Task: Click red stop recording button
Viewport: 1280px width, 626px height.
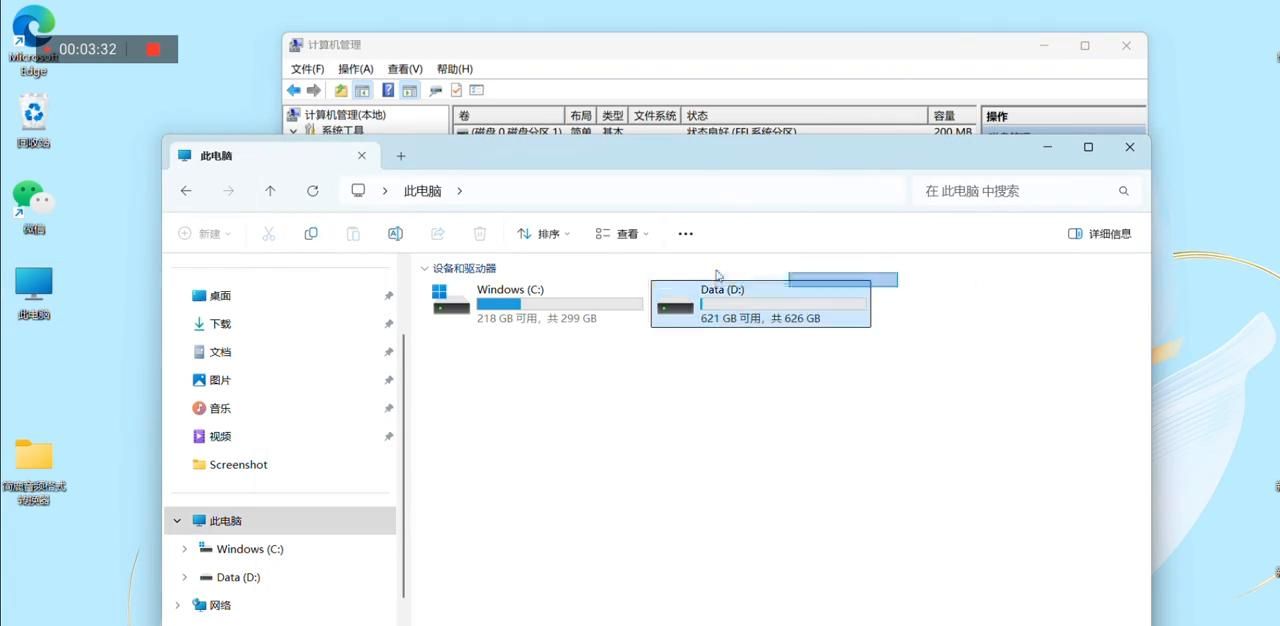Action: tap(153, 49)
